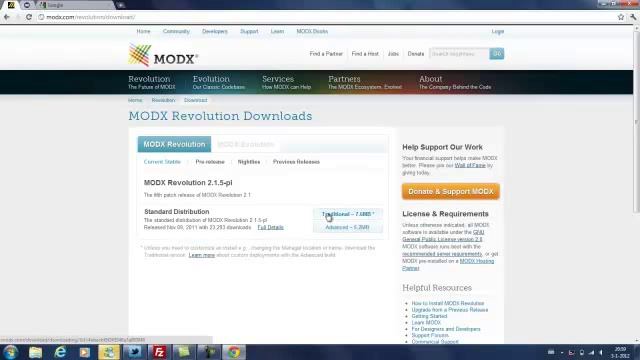Reload the page with the refresh icon
The height and width of the screenshot is (360, 640).
tap(29, 17)
